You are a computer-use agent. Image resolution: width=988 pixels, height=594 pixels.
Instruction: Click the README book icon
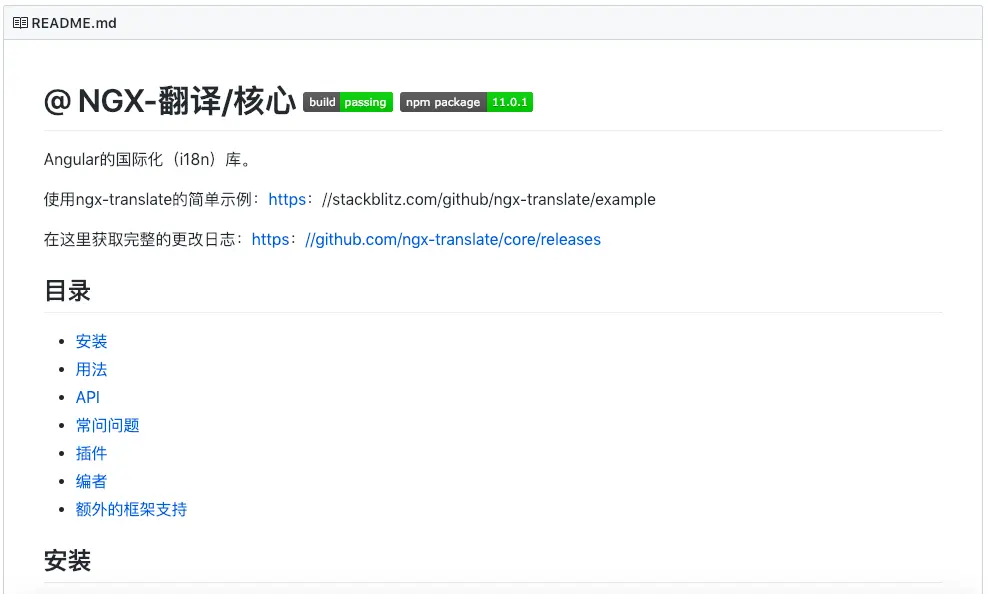[20, 23]
